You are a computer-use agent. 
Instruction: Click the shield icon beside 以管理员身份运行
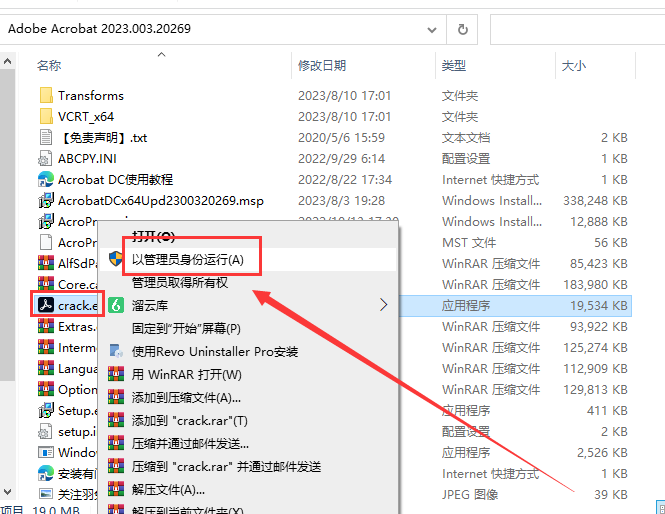116,259
